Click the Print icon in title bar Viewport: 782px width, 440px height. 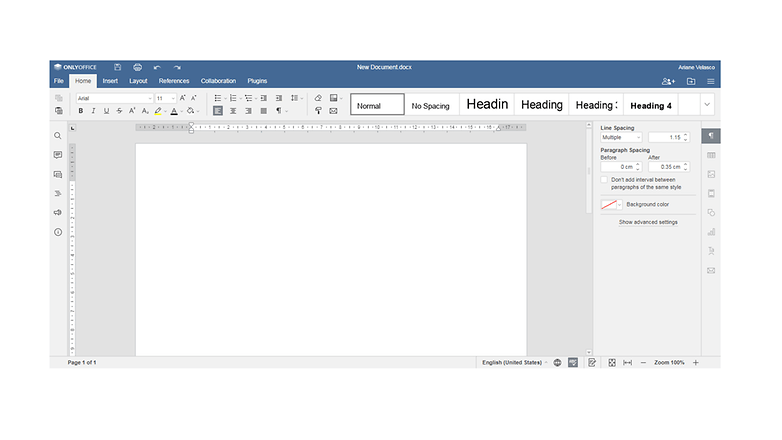click(138, 67)
